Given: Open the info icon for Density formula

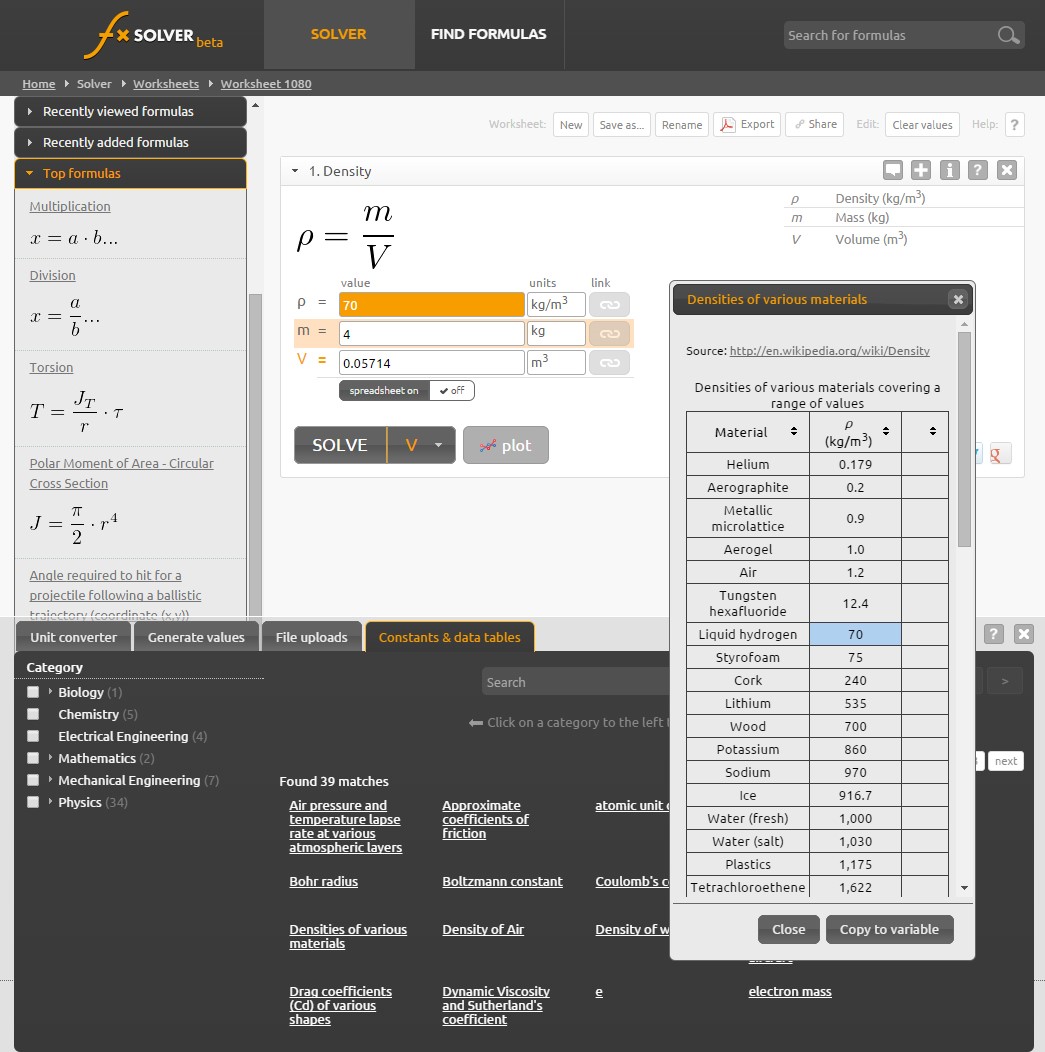Looking at the screenshot, I should click(950, 170).
